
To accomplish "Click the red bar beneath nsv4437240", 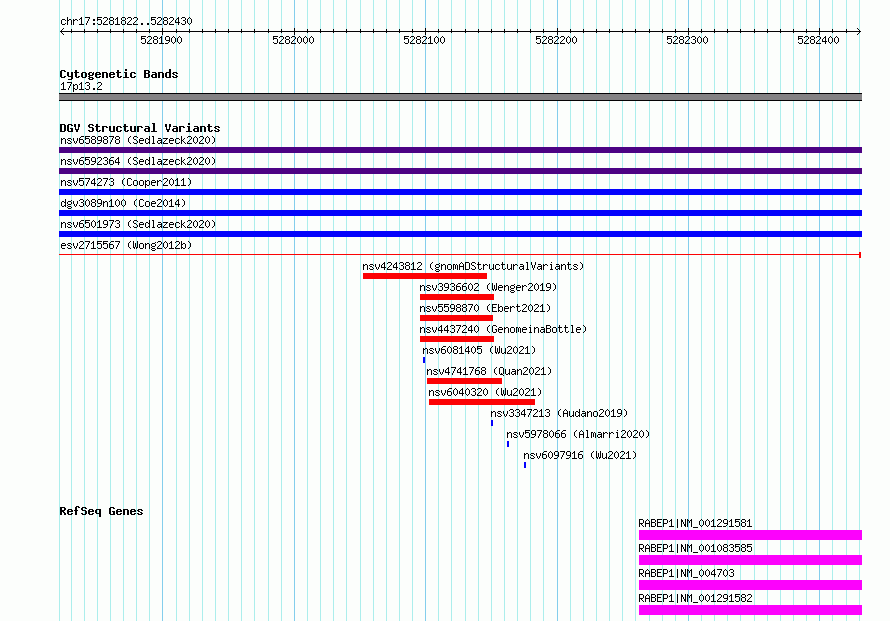I will pyautogui.click(x=457, y=339).
